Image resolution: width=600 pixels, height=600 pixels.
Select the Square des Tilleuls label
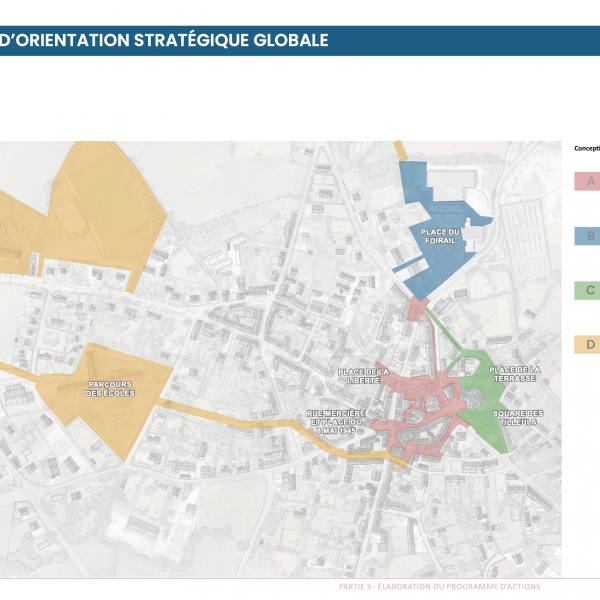pos(518,418)
